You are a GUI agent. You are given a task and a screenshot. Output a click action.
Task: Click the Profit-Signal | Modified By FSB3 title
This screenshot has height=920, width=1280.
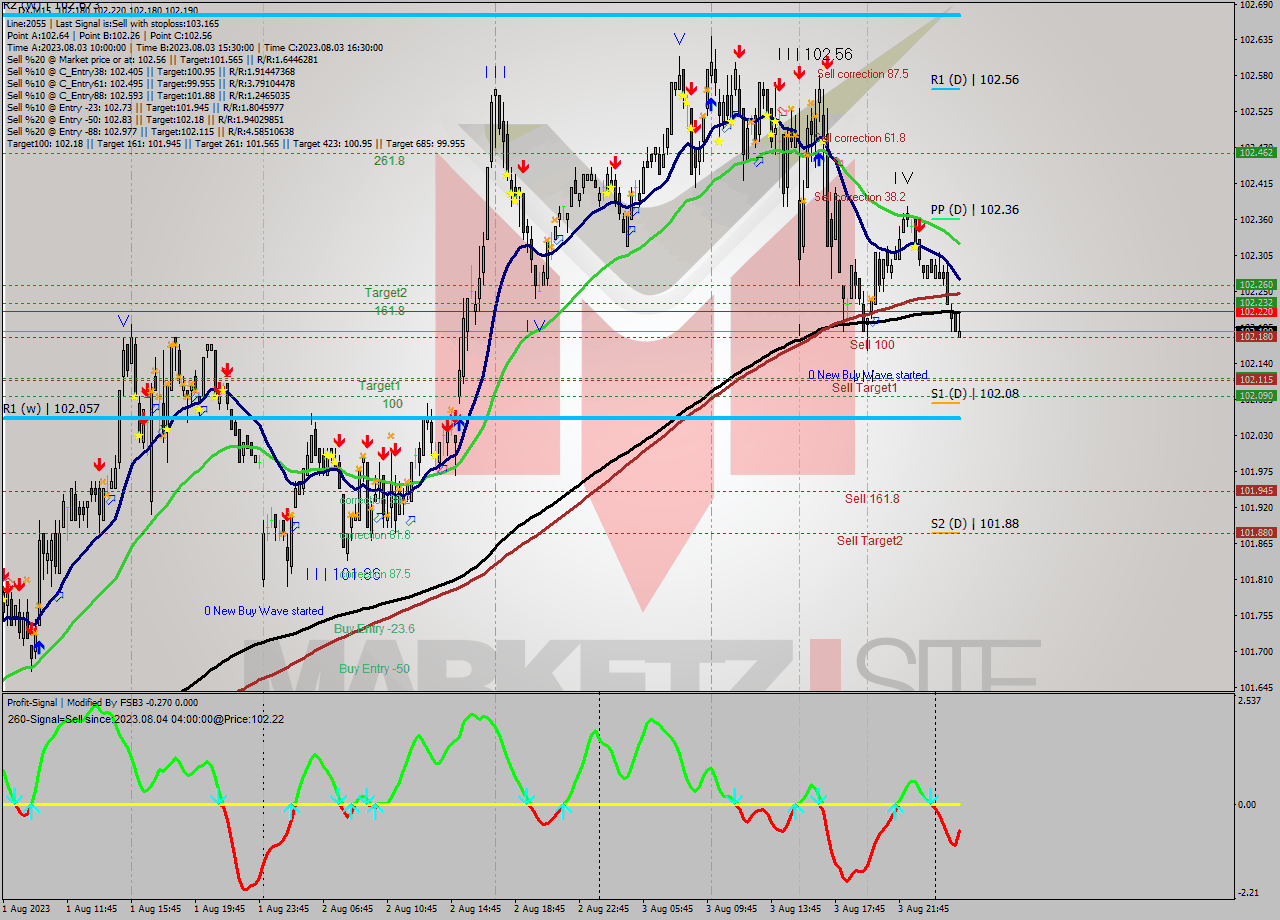point(102,703)
